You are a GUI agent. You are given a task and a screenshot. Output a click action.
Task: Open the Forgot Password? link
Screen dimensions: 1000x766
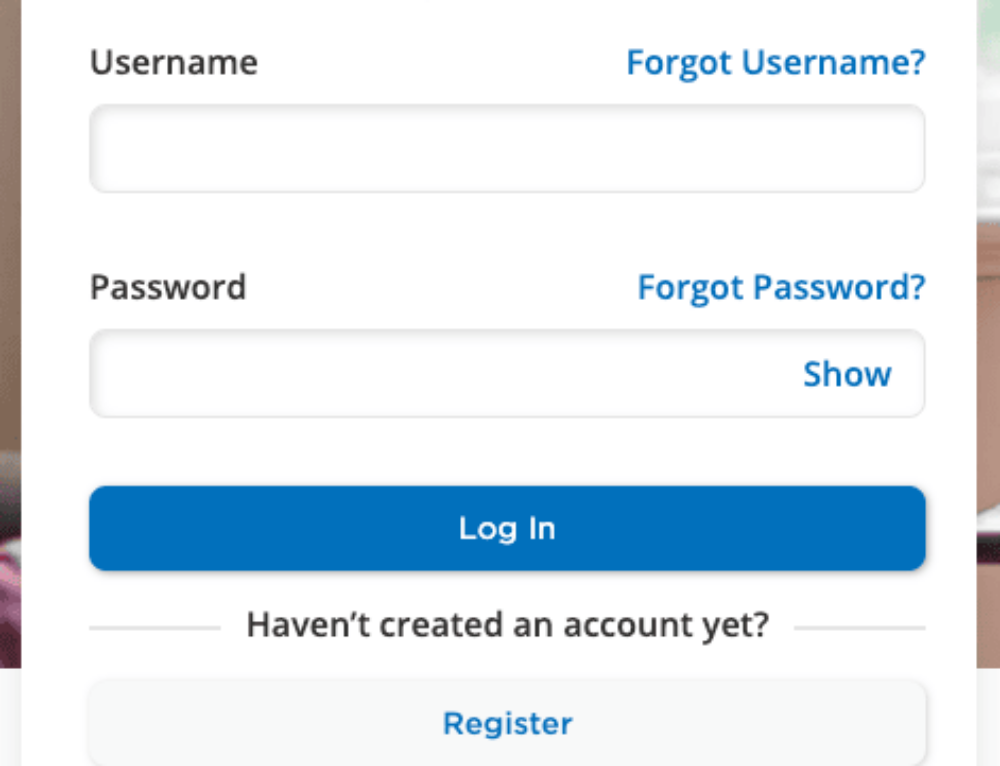pyautogui.click(x=781, y=288)
